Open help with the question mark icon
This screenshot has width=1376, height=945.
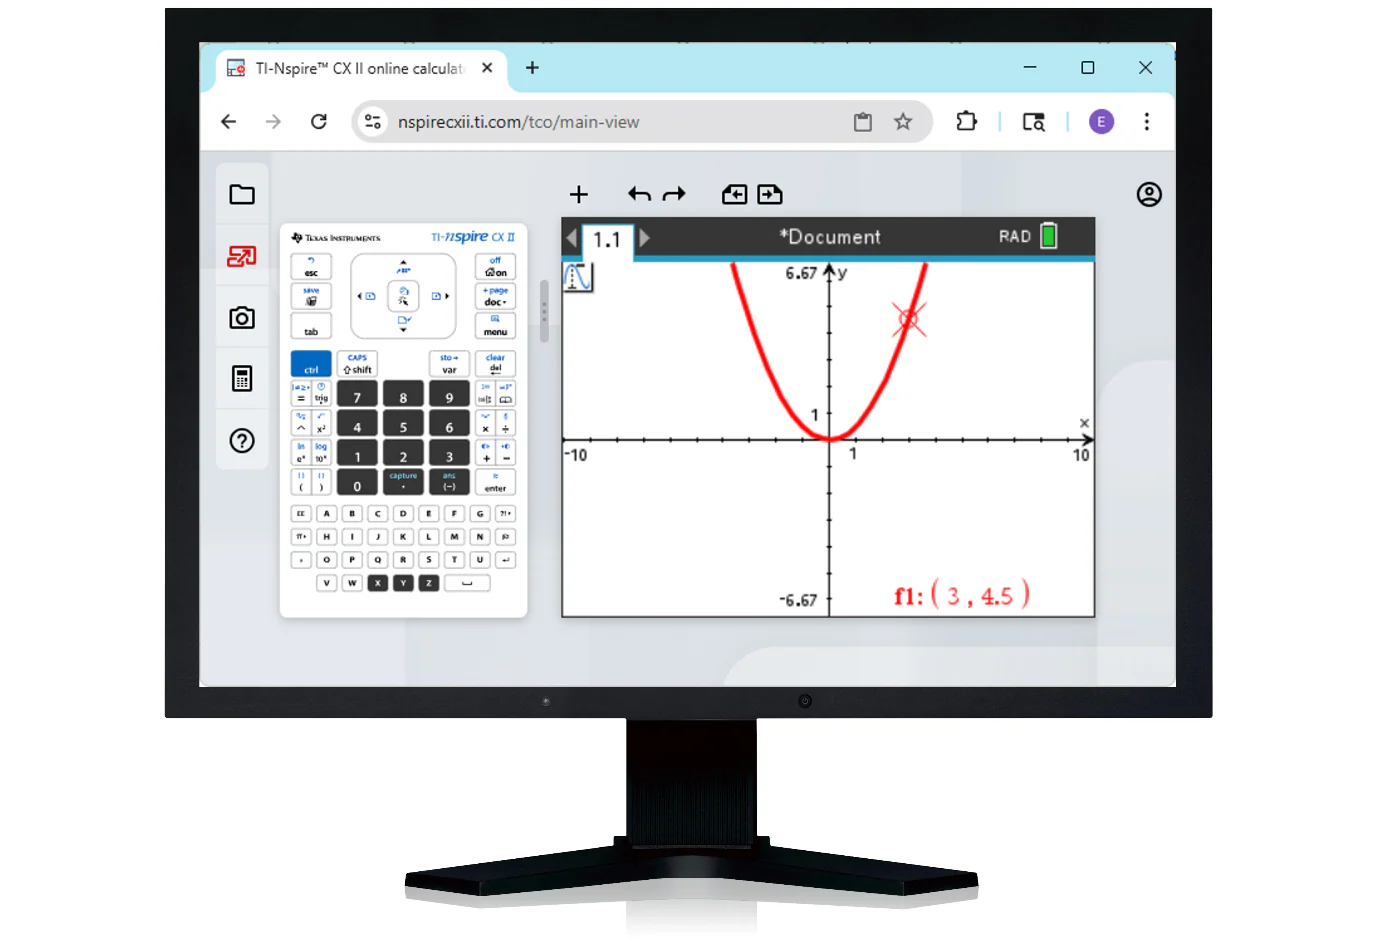242,441
